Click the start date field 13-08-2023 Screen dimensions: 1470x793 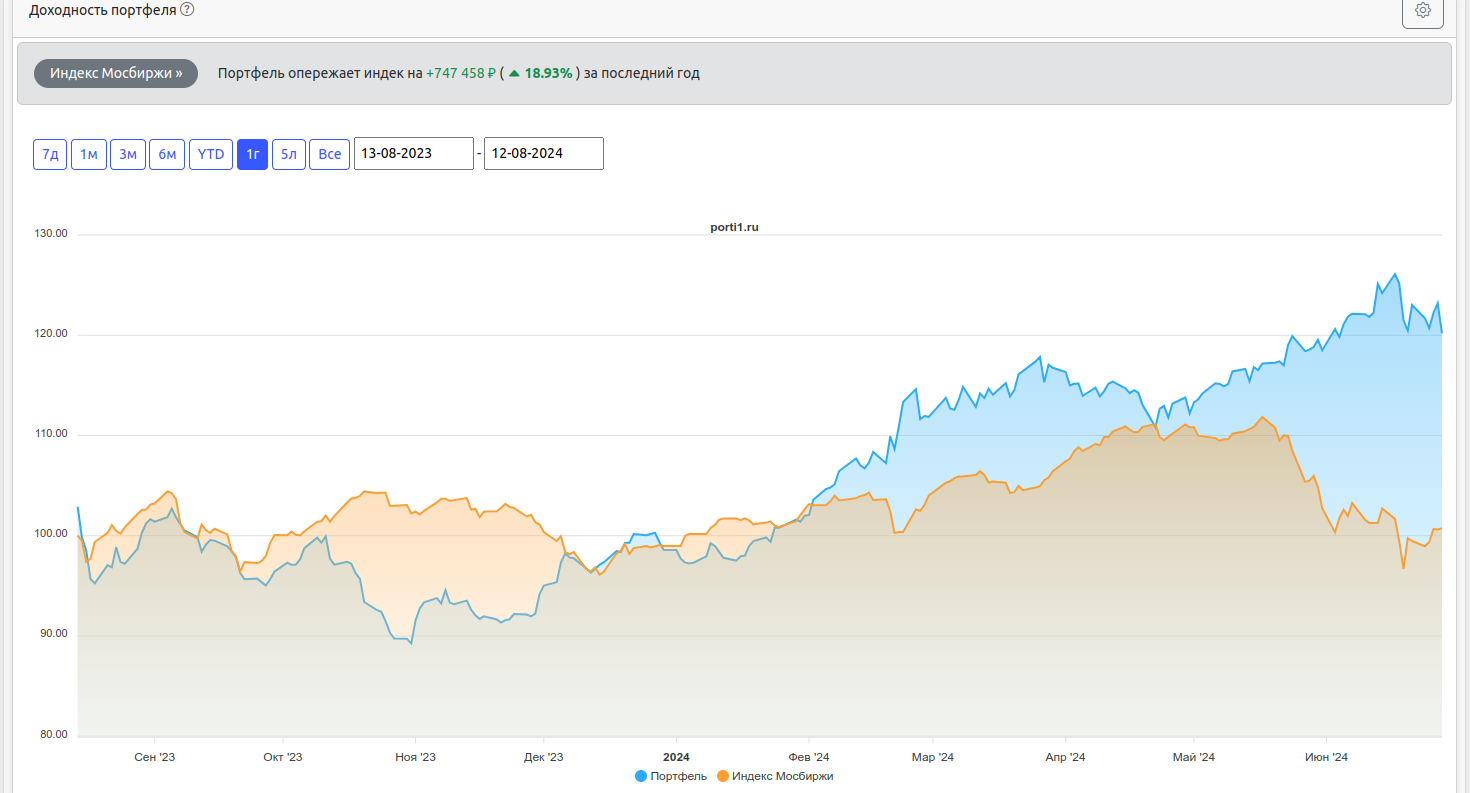tap(413, 154)
